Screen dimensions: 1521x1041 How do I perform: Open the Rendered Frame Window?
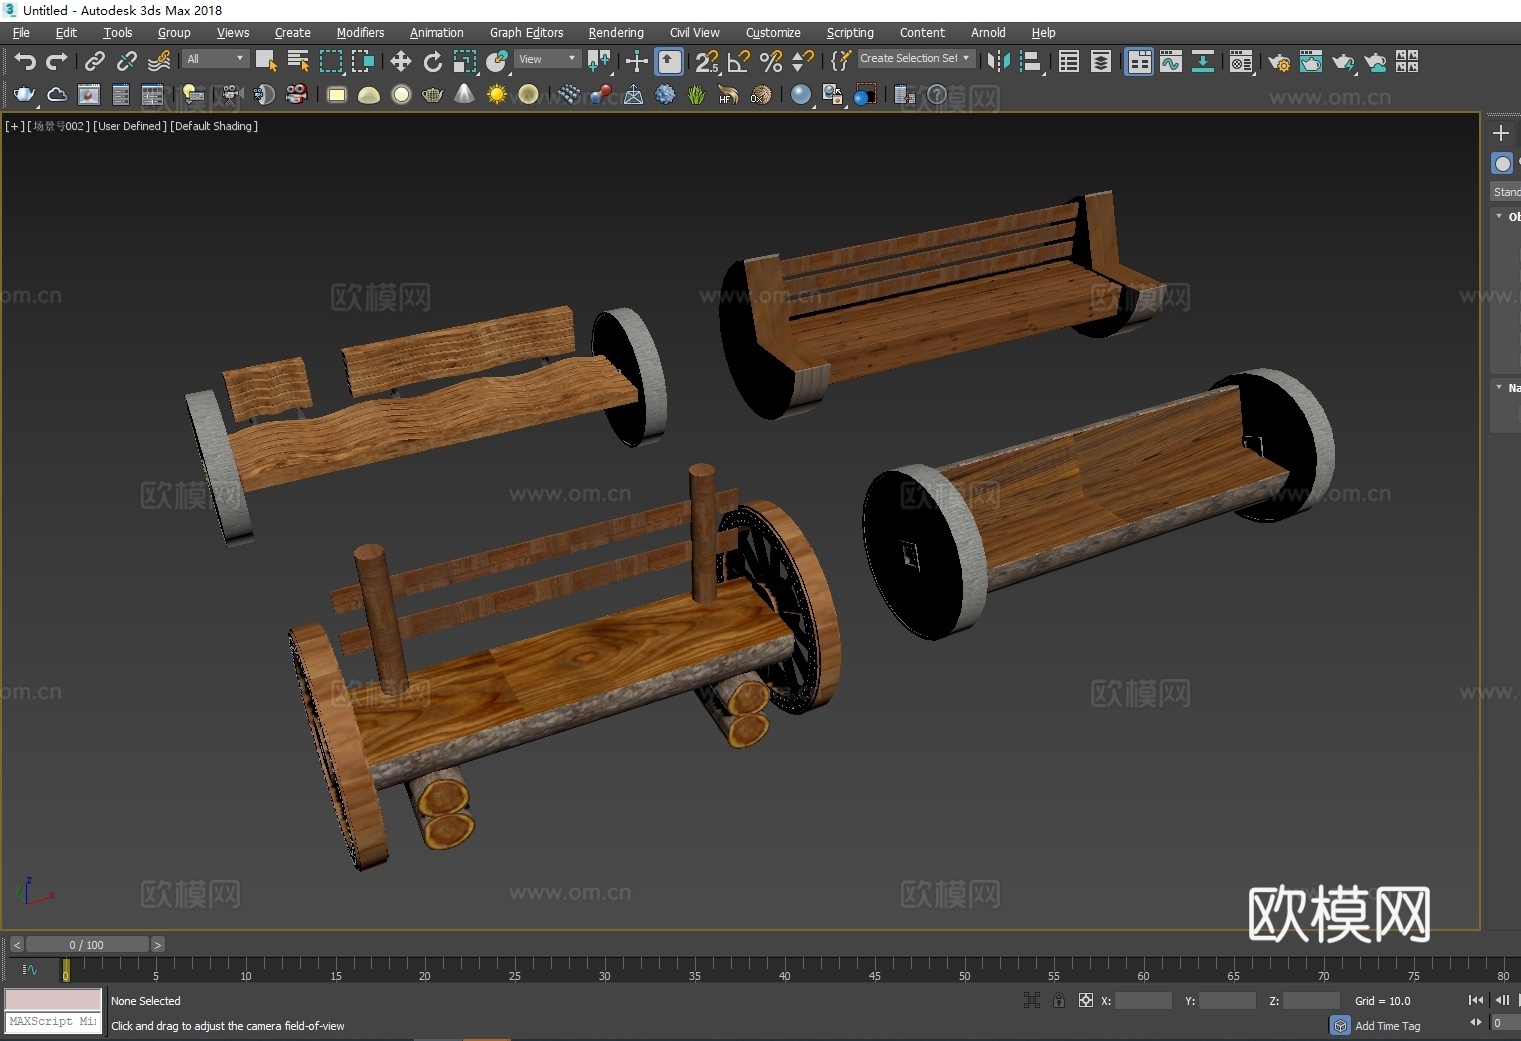click(x=1311, y=62)
